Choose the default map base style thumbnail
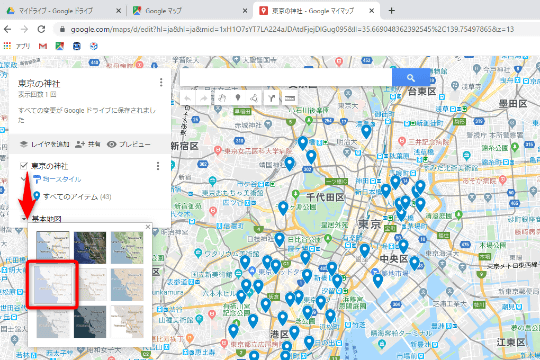This screenshot has height=360, width=540. [53, 247]
